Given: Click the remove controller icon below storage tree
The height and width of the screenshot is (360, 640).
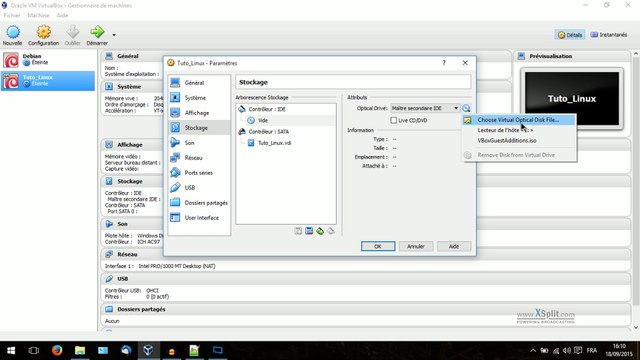Looking at the screenshot, I should 309,231.
